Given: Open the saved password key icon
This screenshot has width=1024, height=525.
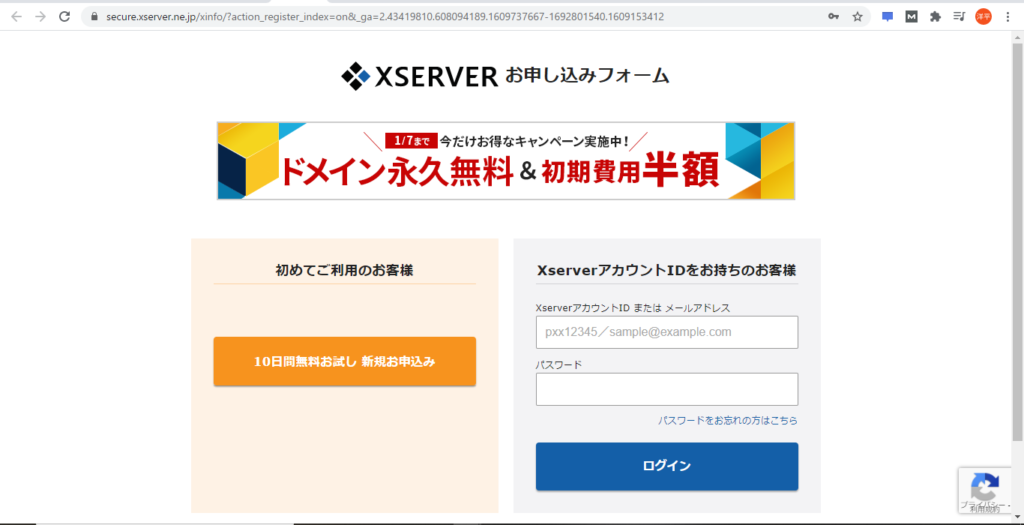Looking at the screenshot, I should click(833, 17).
